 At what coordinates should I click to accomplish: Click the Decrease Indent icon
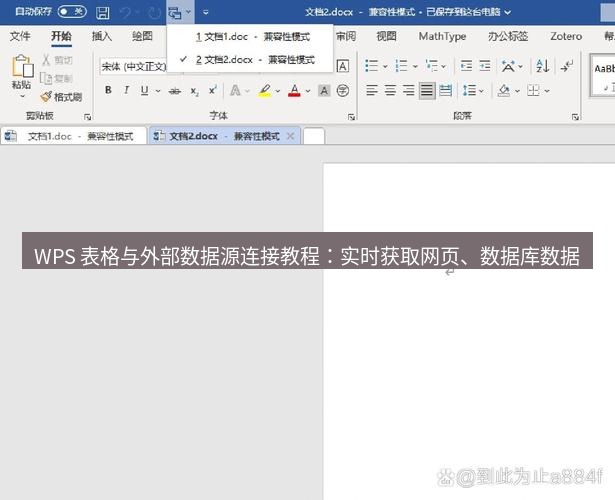pos(466,66)
